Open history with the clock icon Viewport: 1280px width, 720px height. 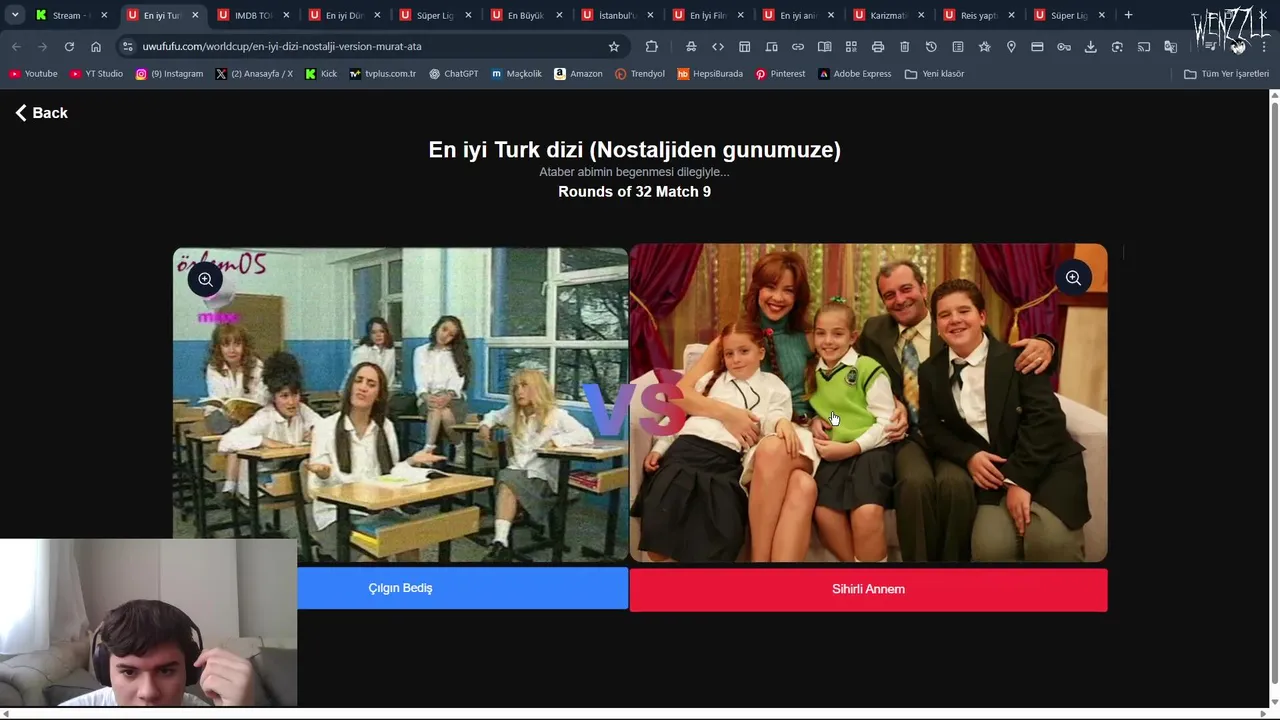click(931, 46)
